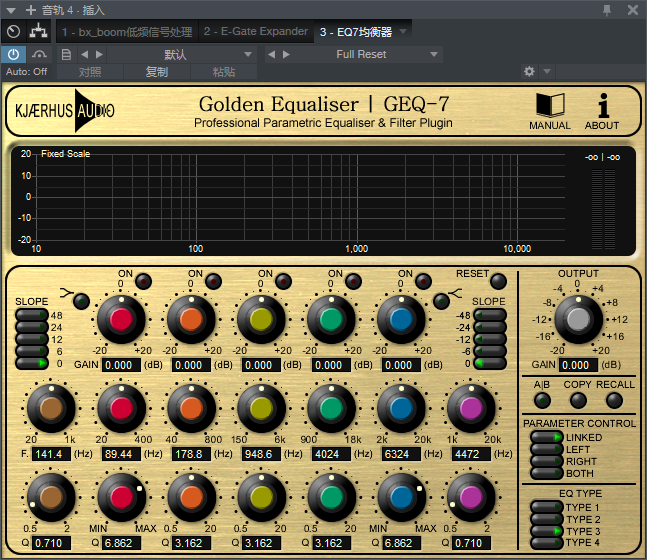This screenshot has width=647, height=560.
Task: Expand the EQ7均衡器 insert dropdown arrow
Action: click(403, 31)
